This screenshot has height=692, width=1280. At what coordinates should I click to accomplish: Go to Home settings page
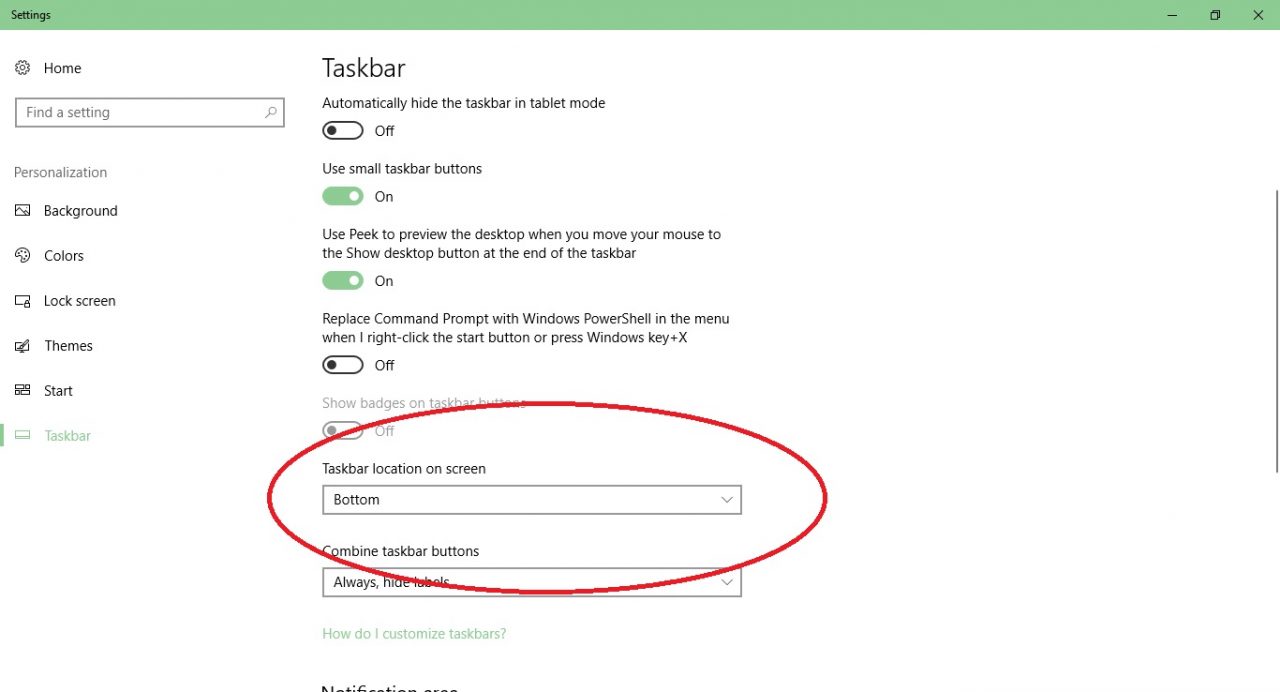[62, 68]
